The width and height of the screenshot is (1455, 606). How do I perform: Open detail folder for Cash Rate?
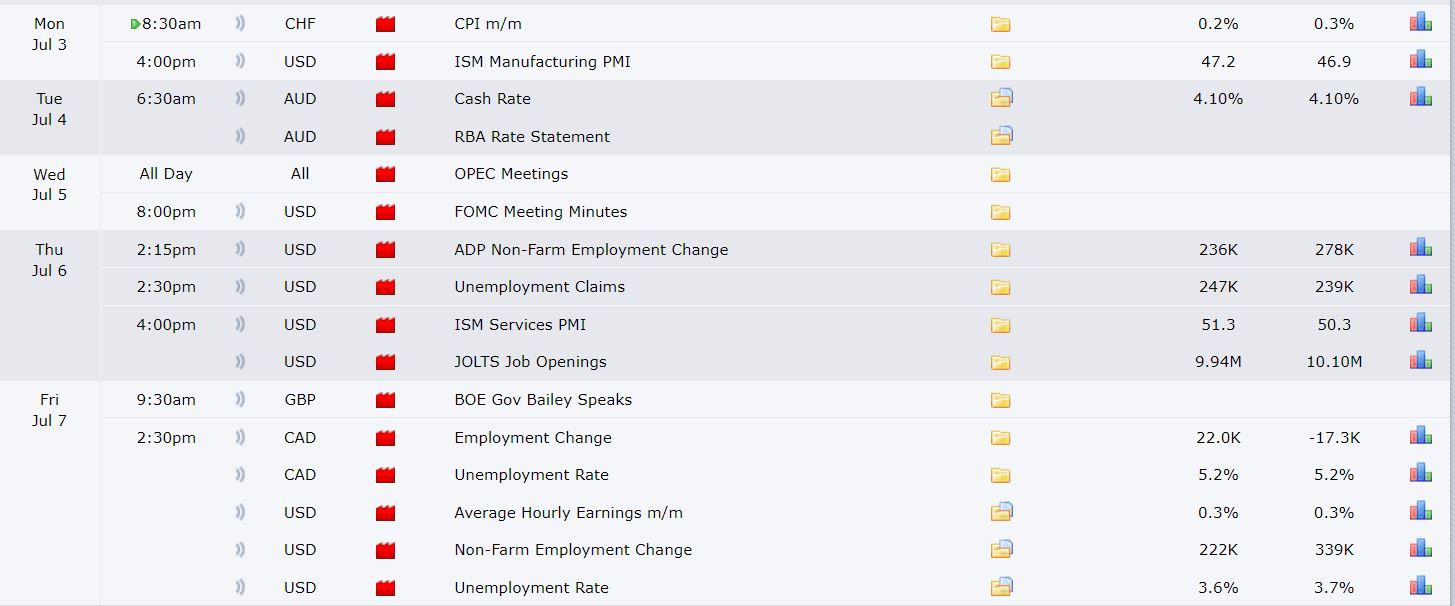point(1002,98)
